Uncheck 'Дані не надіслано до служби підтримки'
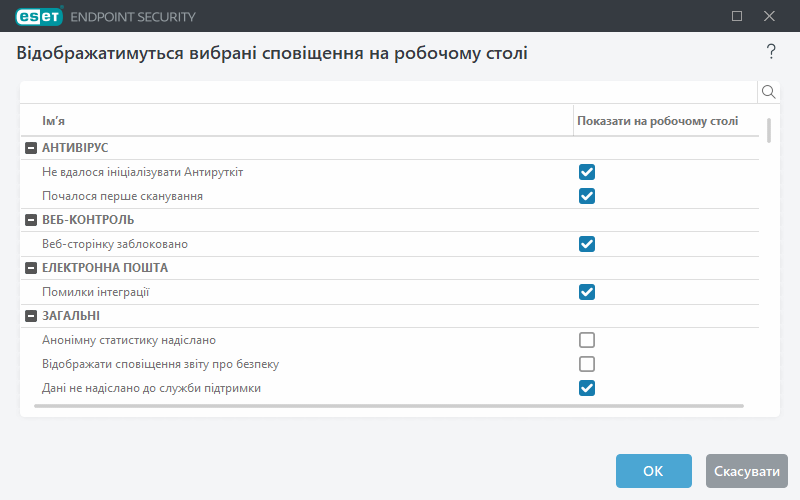Screen dimensions: 800x500 [x=587, y=388]
